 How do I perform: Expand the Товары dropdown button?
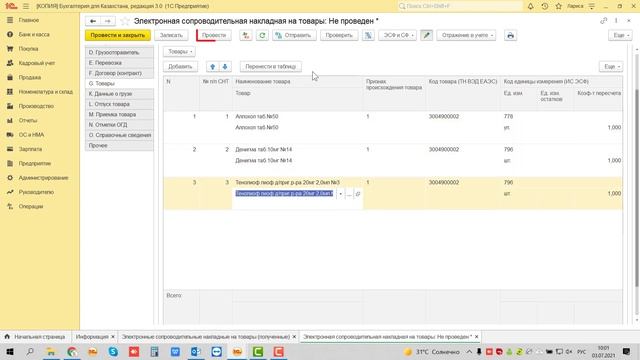click(x=179, y=52)
